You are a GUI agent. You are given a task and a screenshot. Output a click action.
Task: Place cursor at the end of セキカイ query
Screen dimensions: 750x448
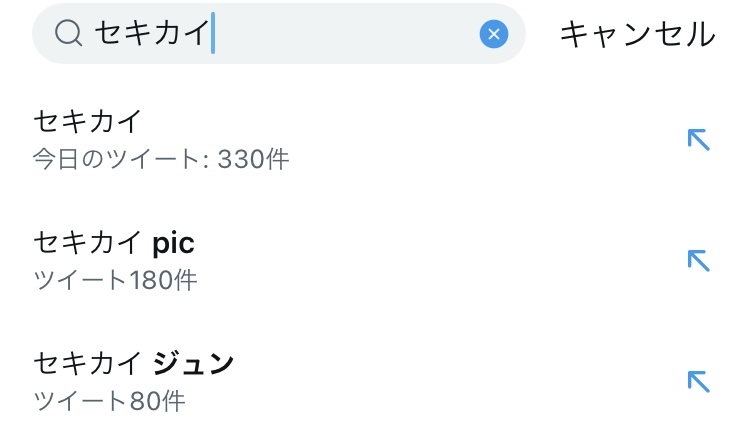coord(213,35)
